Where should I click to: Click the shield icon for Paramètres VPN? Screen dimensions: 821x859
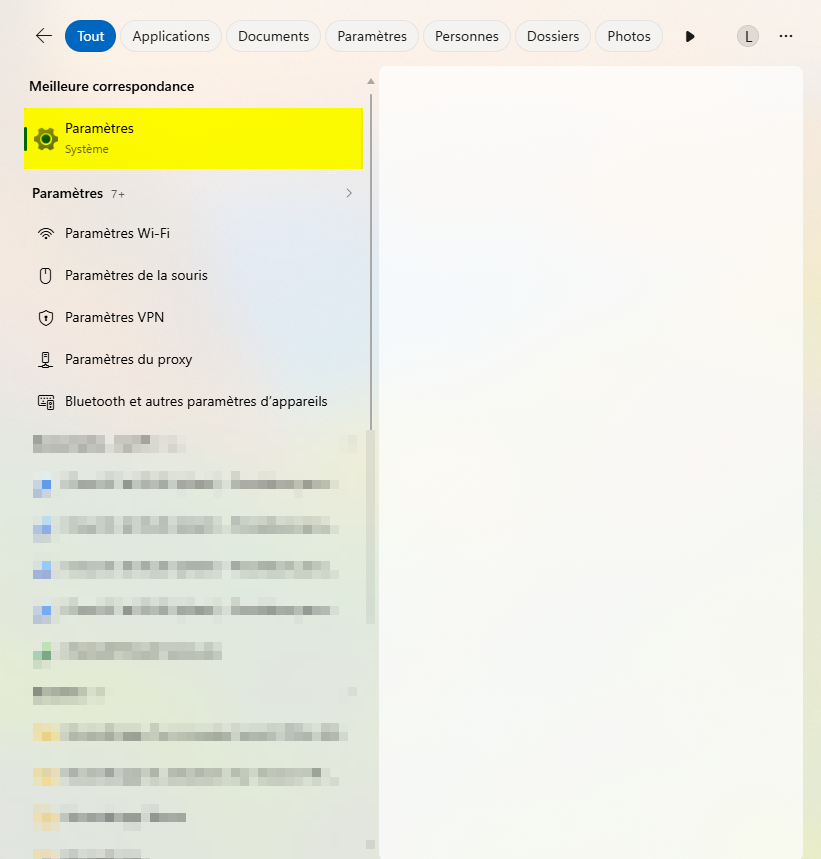pyautogui.click(x=46, y=318)
